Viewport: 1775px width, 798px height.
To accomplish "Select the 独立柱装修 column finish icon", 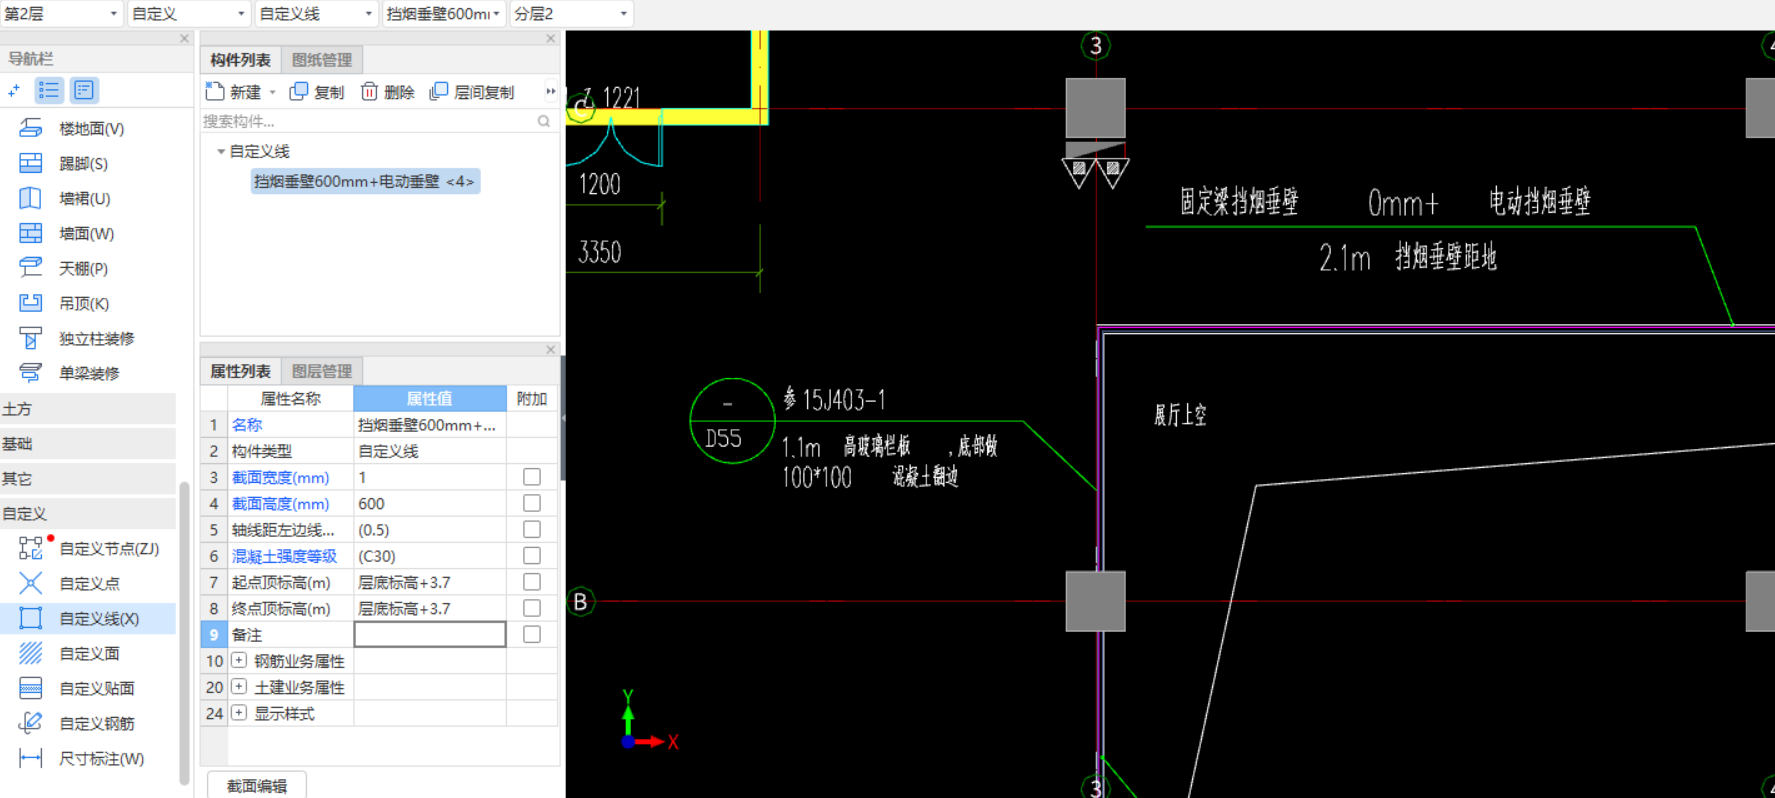I will 31,338.
